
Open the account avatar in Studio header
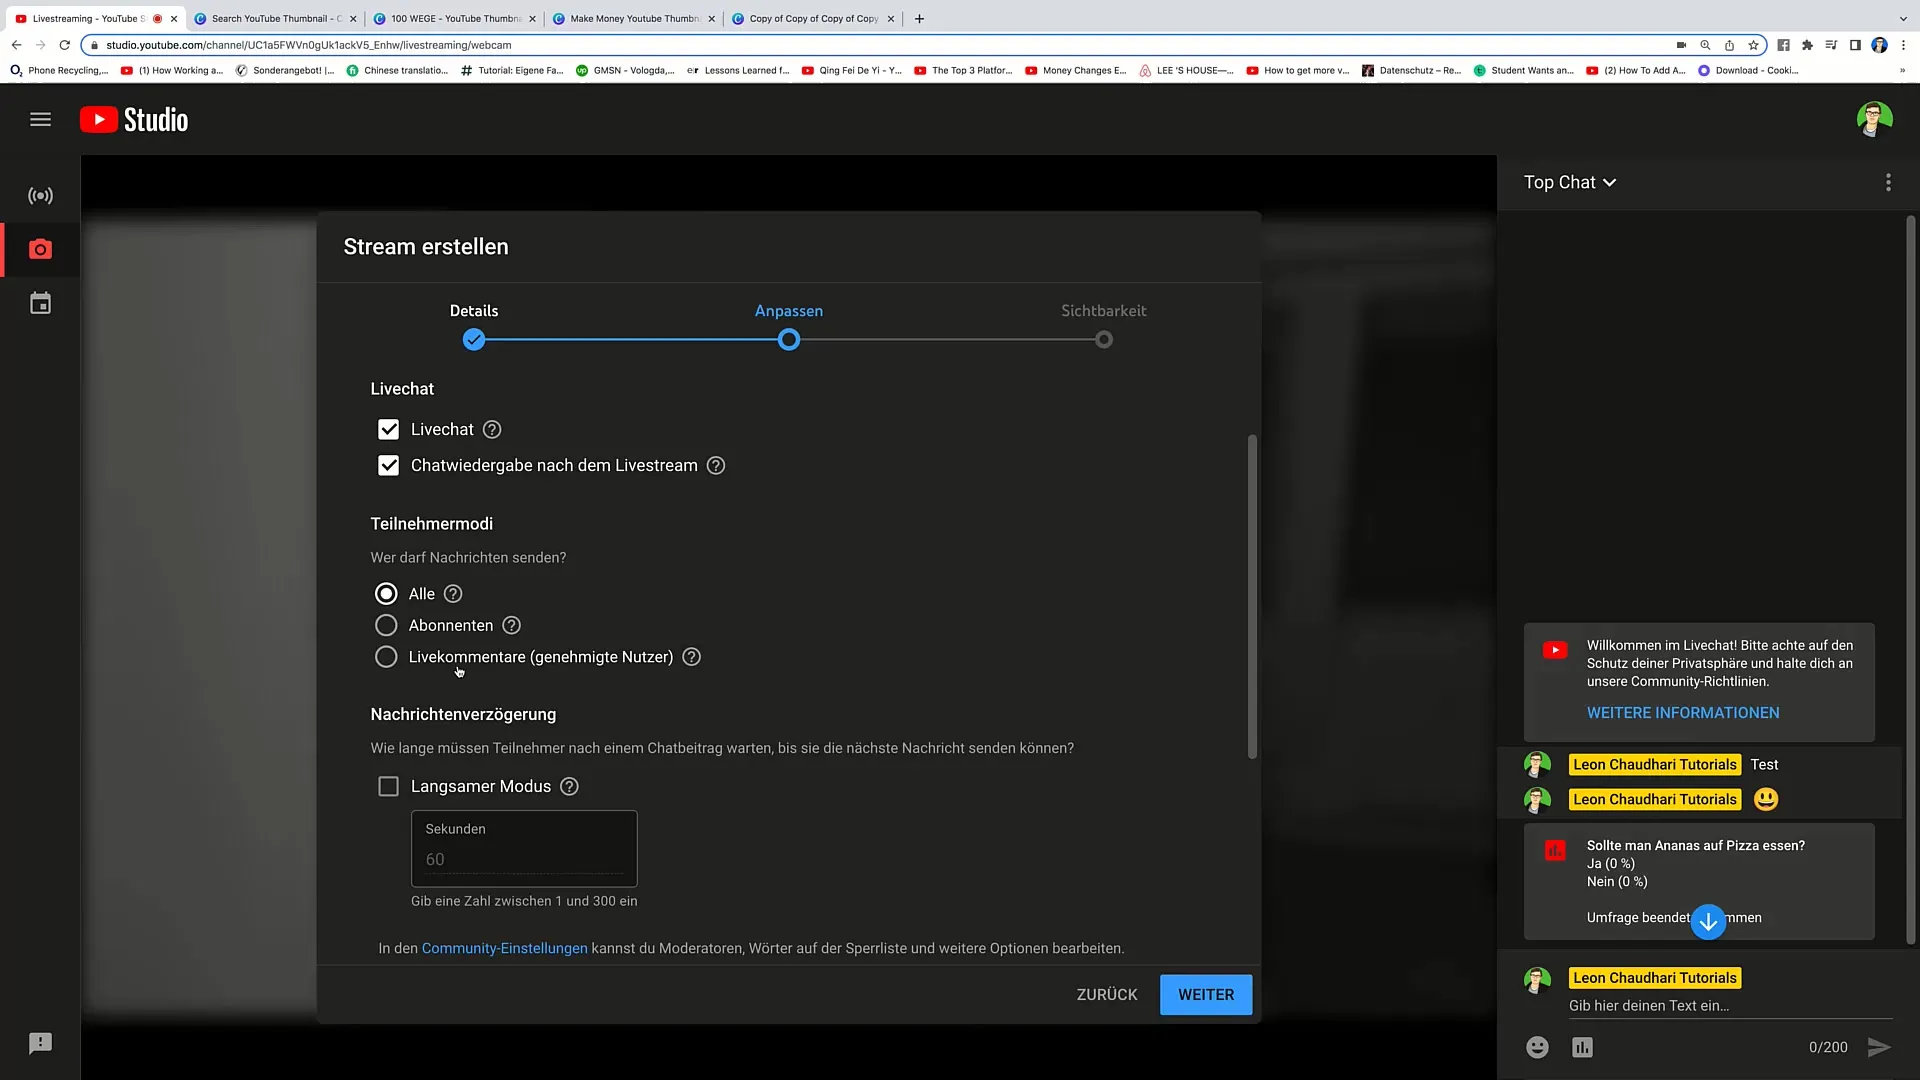1874,119
